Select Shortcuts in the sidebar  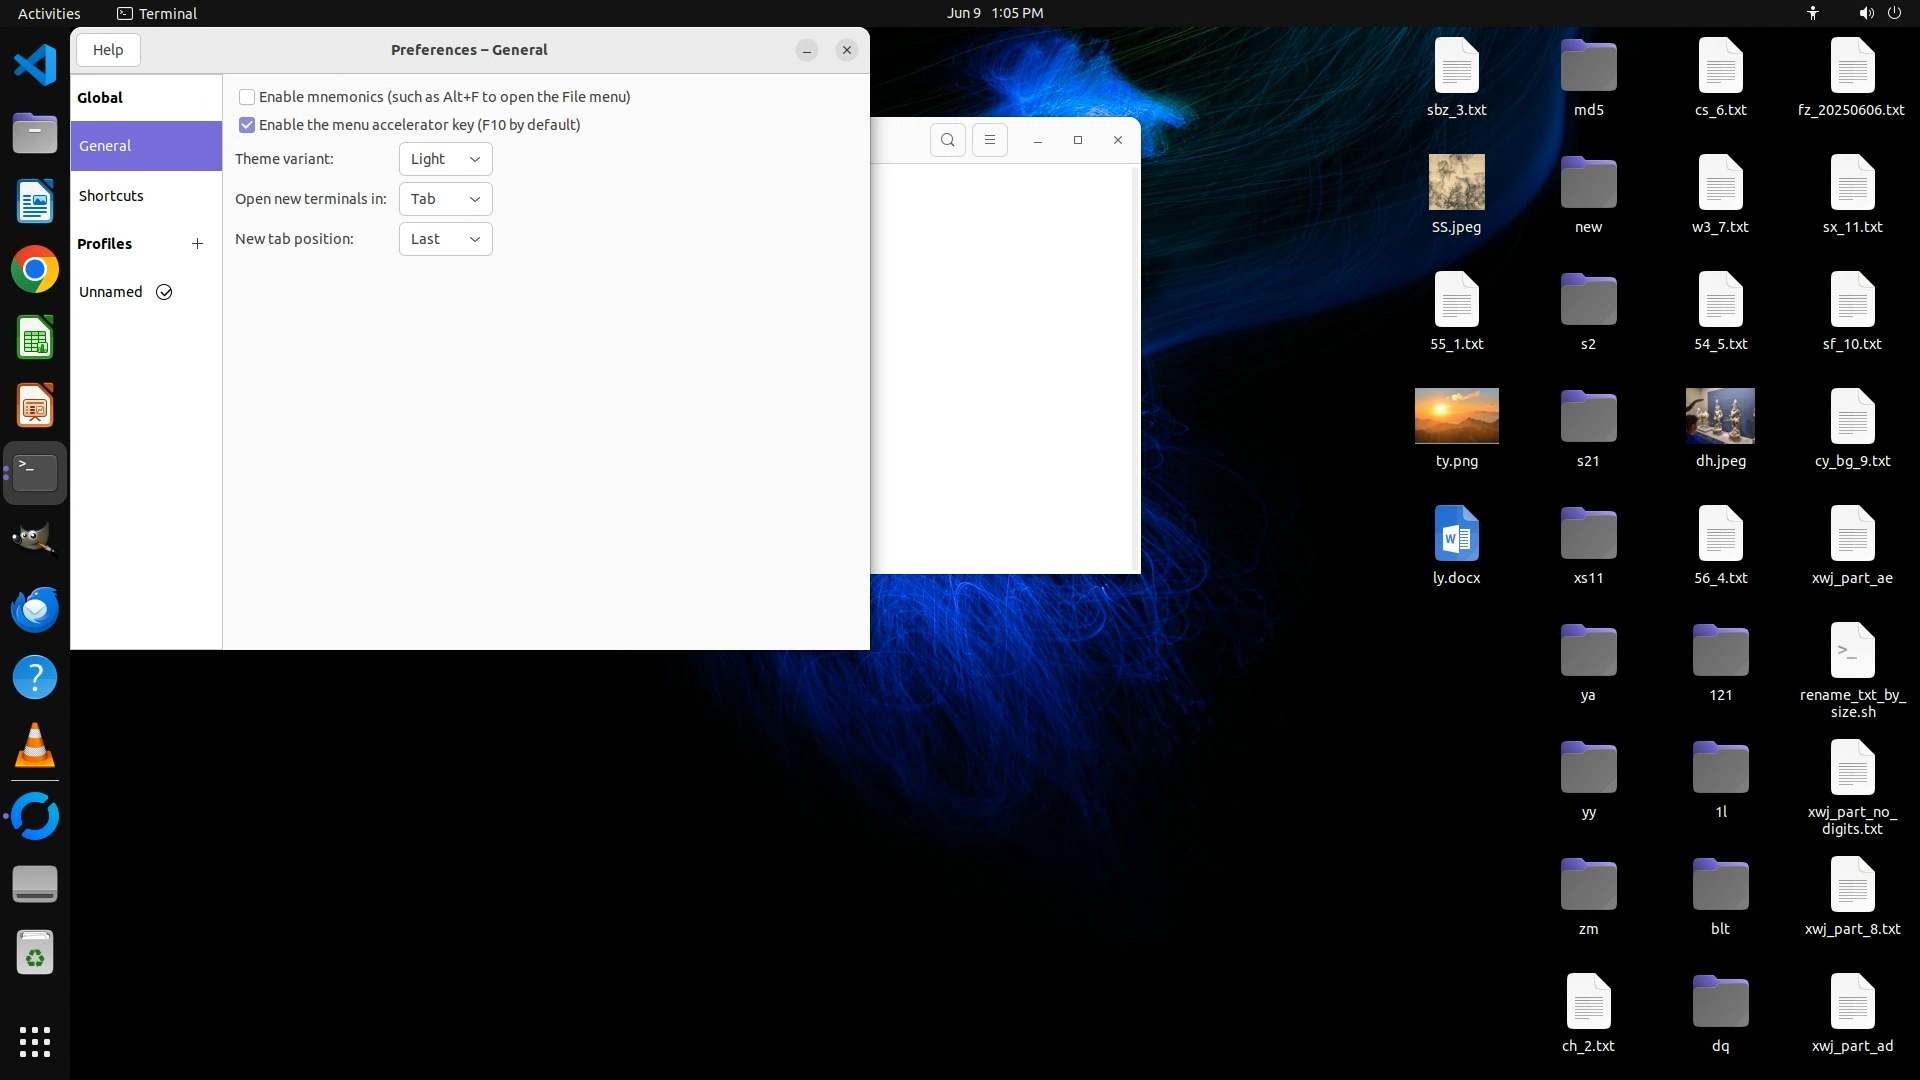[x=111, y=196]
